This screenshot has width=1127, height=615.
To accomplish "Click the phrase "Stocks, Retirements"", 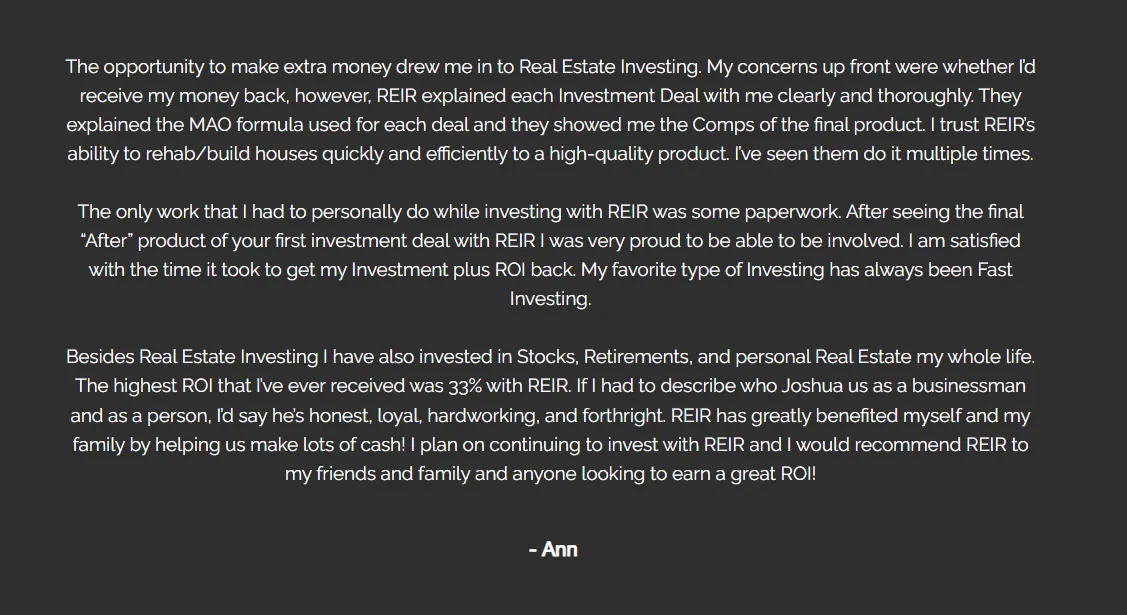I will point(604,357).
